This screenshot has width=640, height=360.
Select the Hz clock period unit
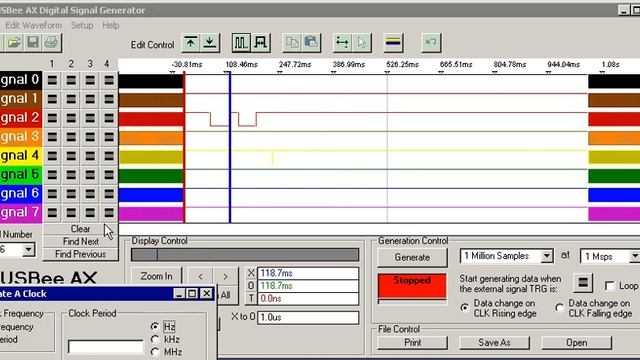pyautogui.click(x=155, y=327)
